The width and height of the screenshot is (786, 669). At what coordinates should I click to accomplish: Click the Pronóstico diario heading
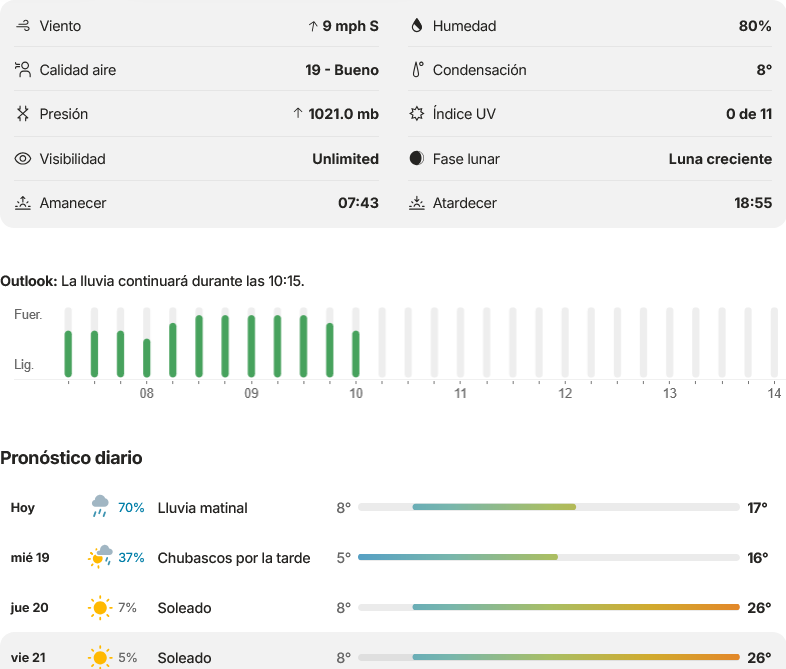71,458
